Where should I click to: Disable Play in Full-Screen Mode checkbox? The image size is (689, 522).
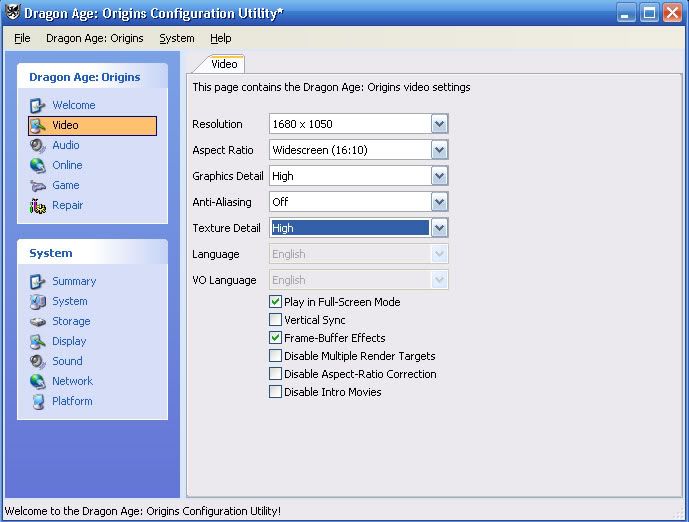pos(276,302)
